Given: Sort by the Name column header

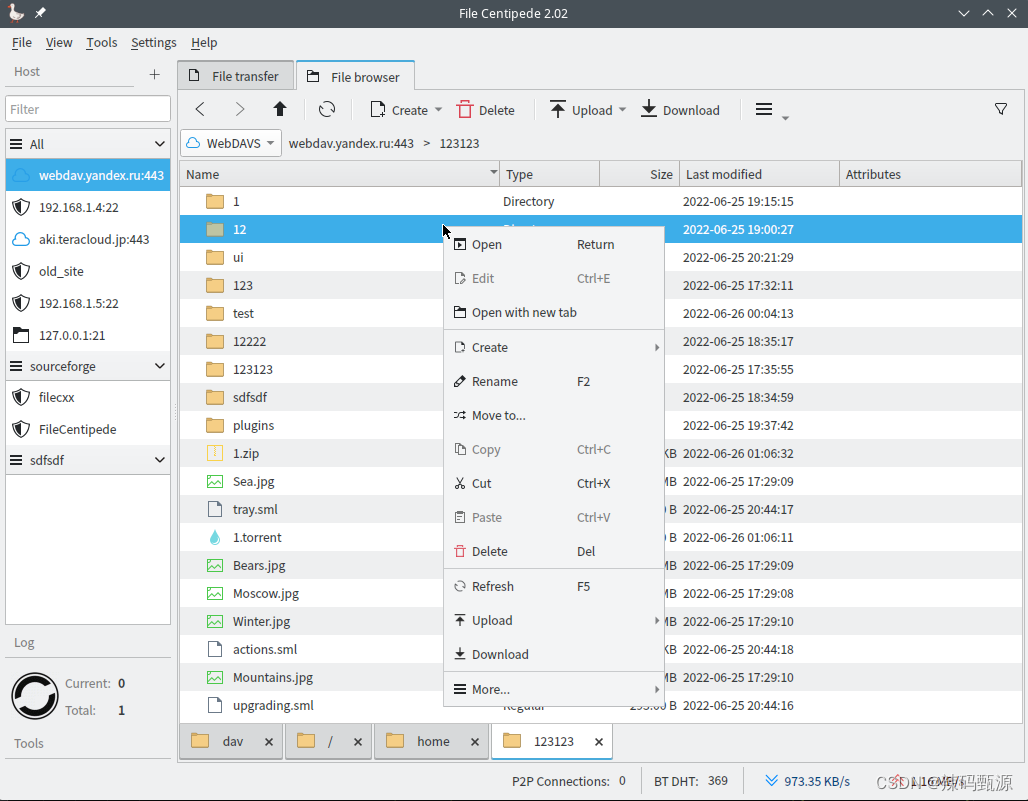Looking at the screenshot, I should click(340, 174).
